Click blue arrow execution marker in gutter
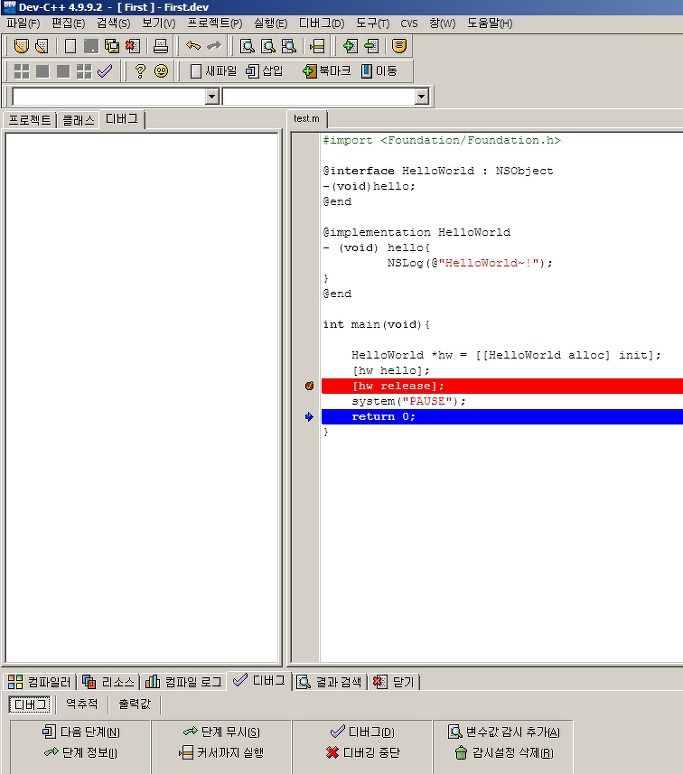 pos(309,417)
